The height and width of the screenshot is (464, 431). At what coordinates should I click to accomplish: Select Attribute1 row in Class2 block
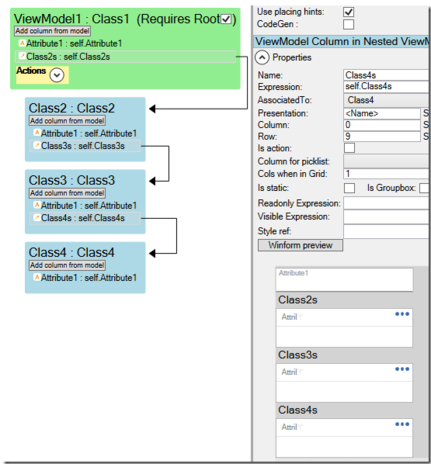point(85,133)
